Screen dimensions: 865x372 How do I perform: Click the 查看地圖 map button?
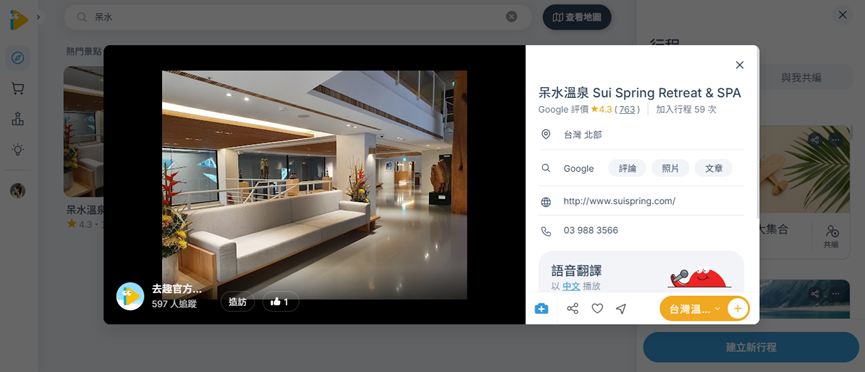pyautogui.click(x=577, y=17)
